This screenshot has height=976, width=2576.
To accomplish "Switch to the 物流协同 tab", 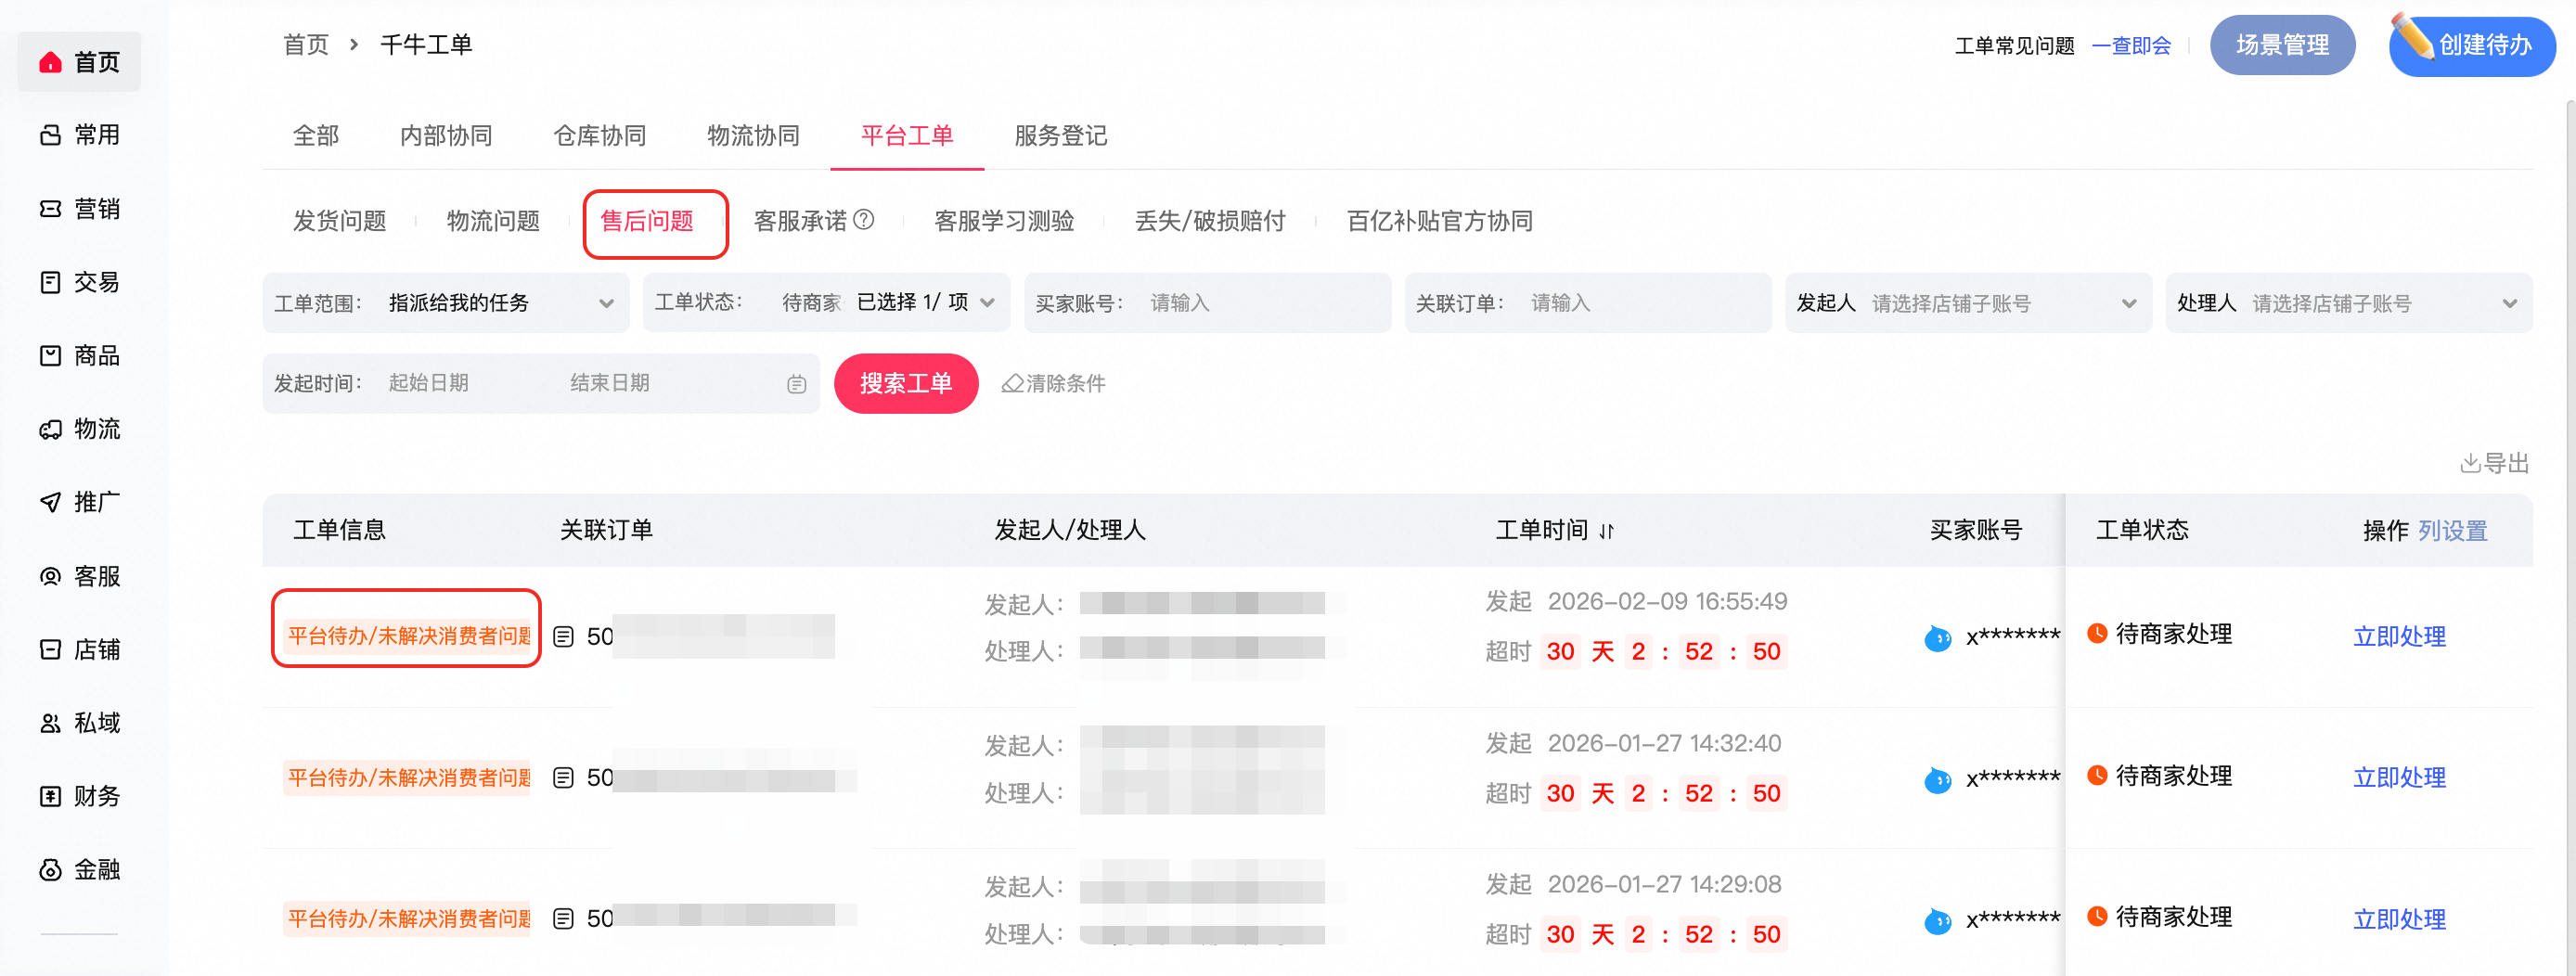I will tap(754, 136).
